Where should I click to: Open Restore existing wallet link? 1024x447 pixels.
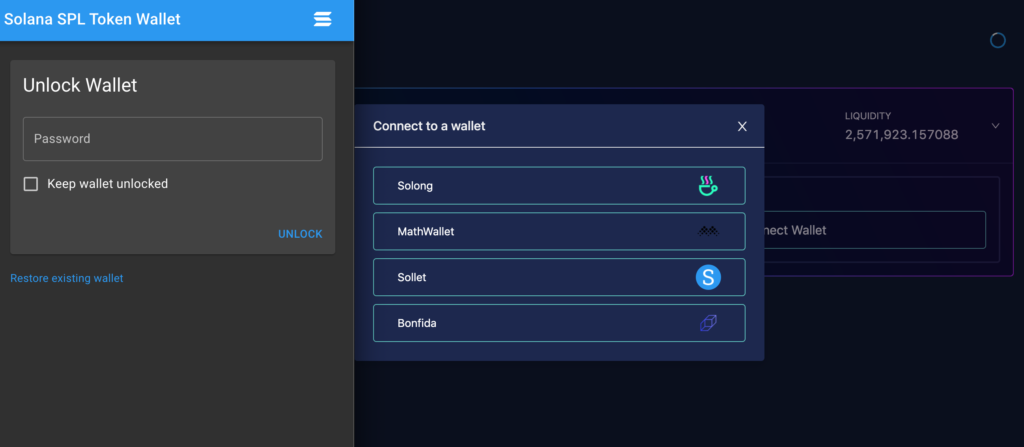(x=67, y=278)
